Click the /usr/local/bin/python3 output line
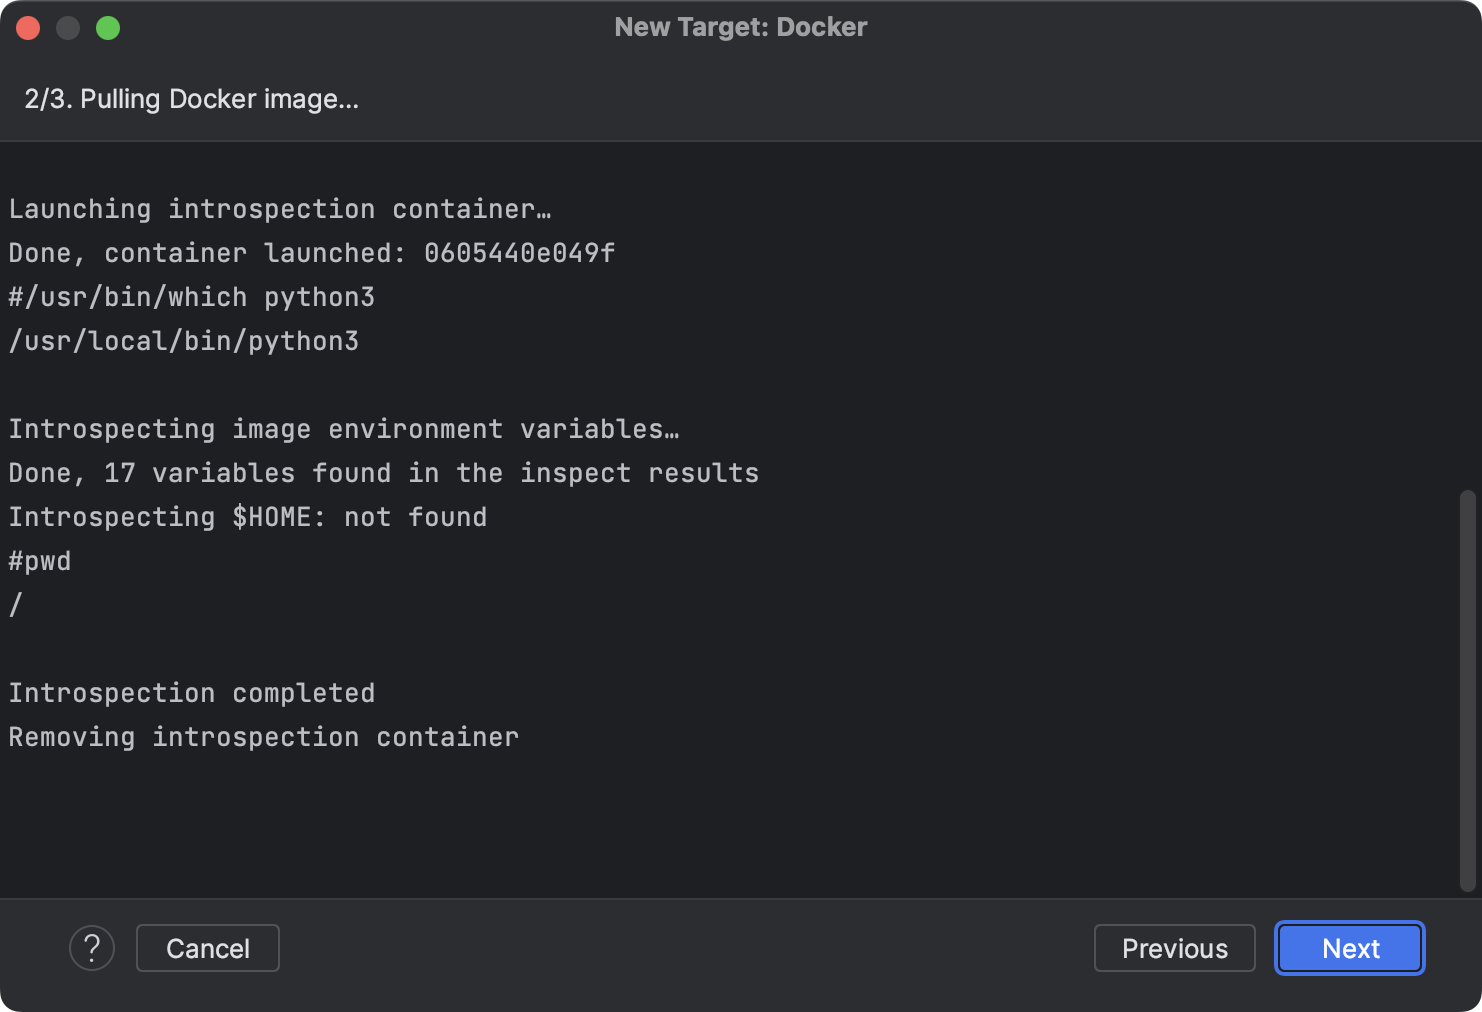 185,340
